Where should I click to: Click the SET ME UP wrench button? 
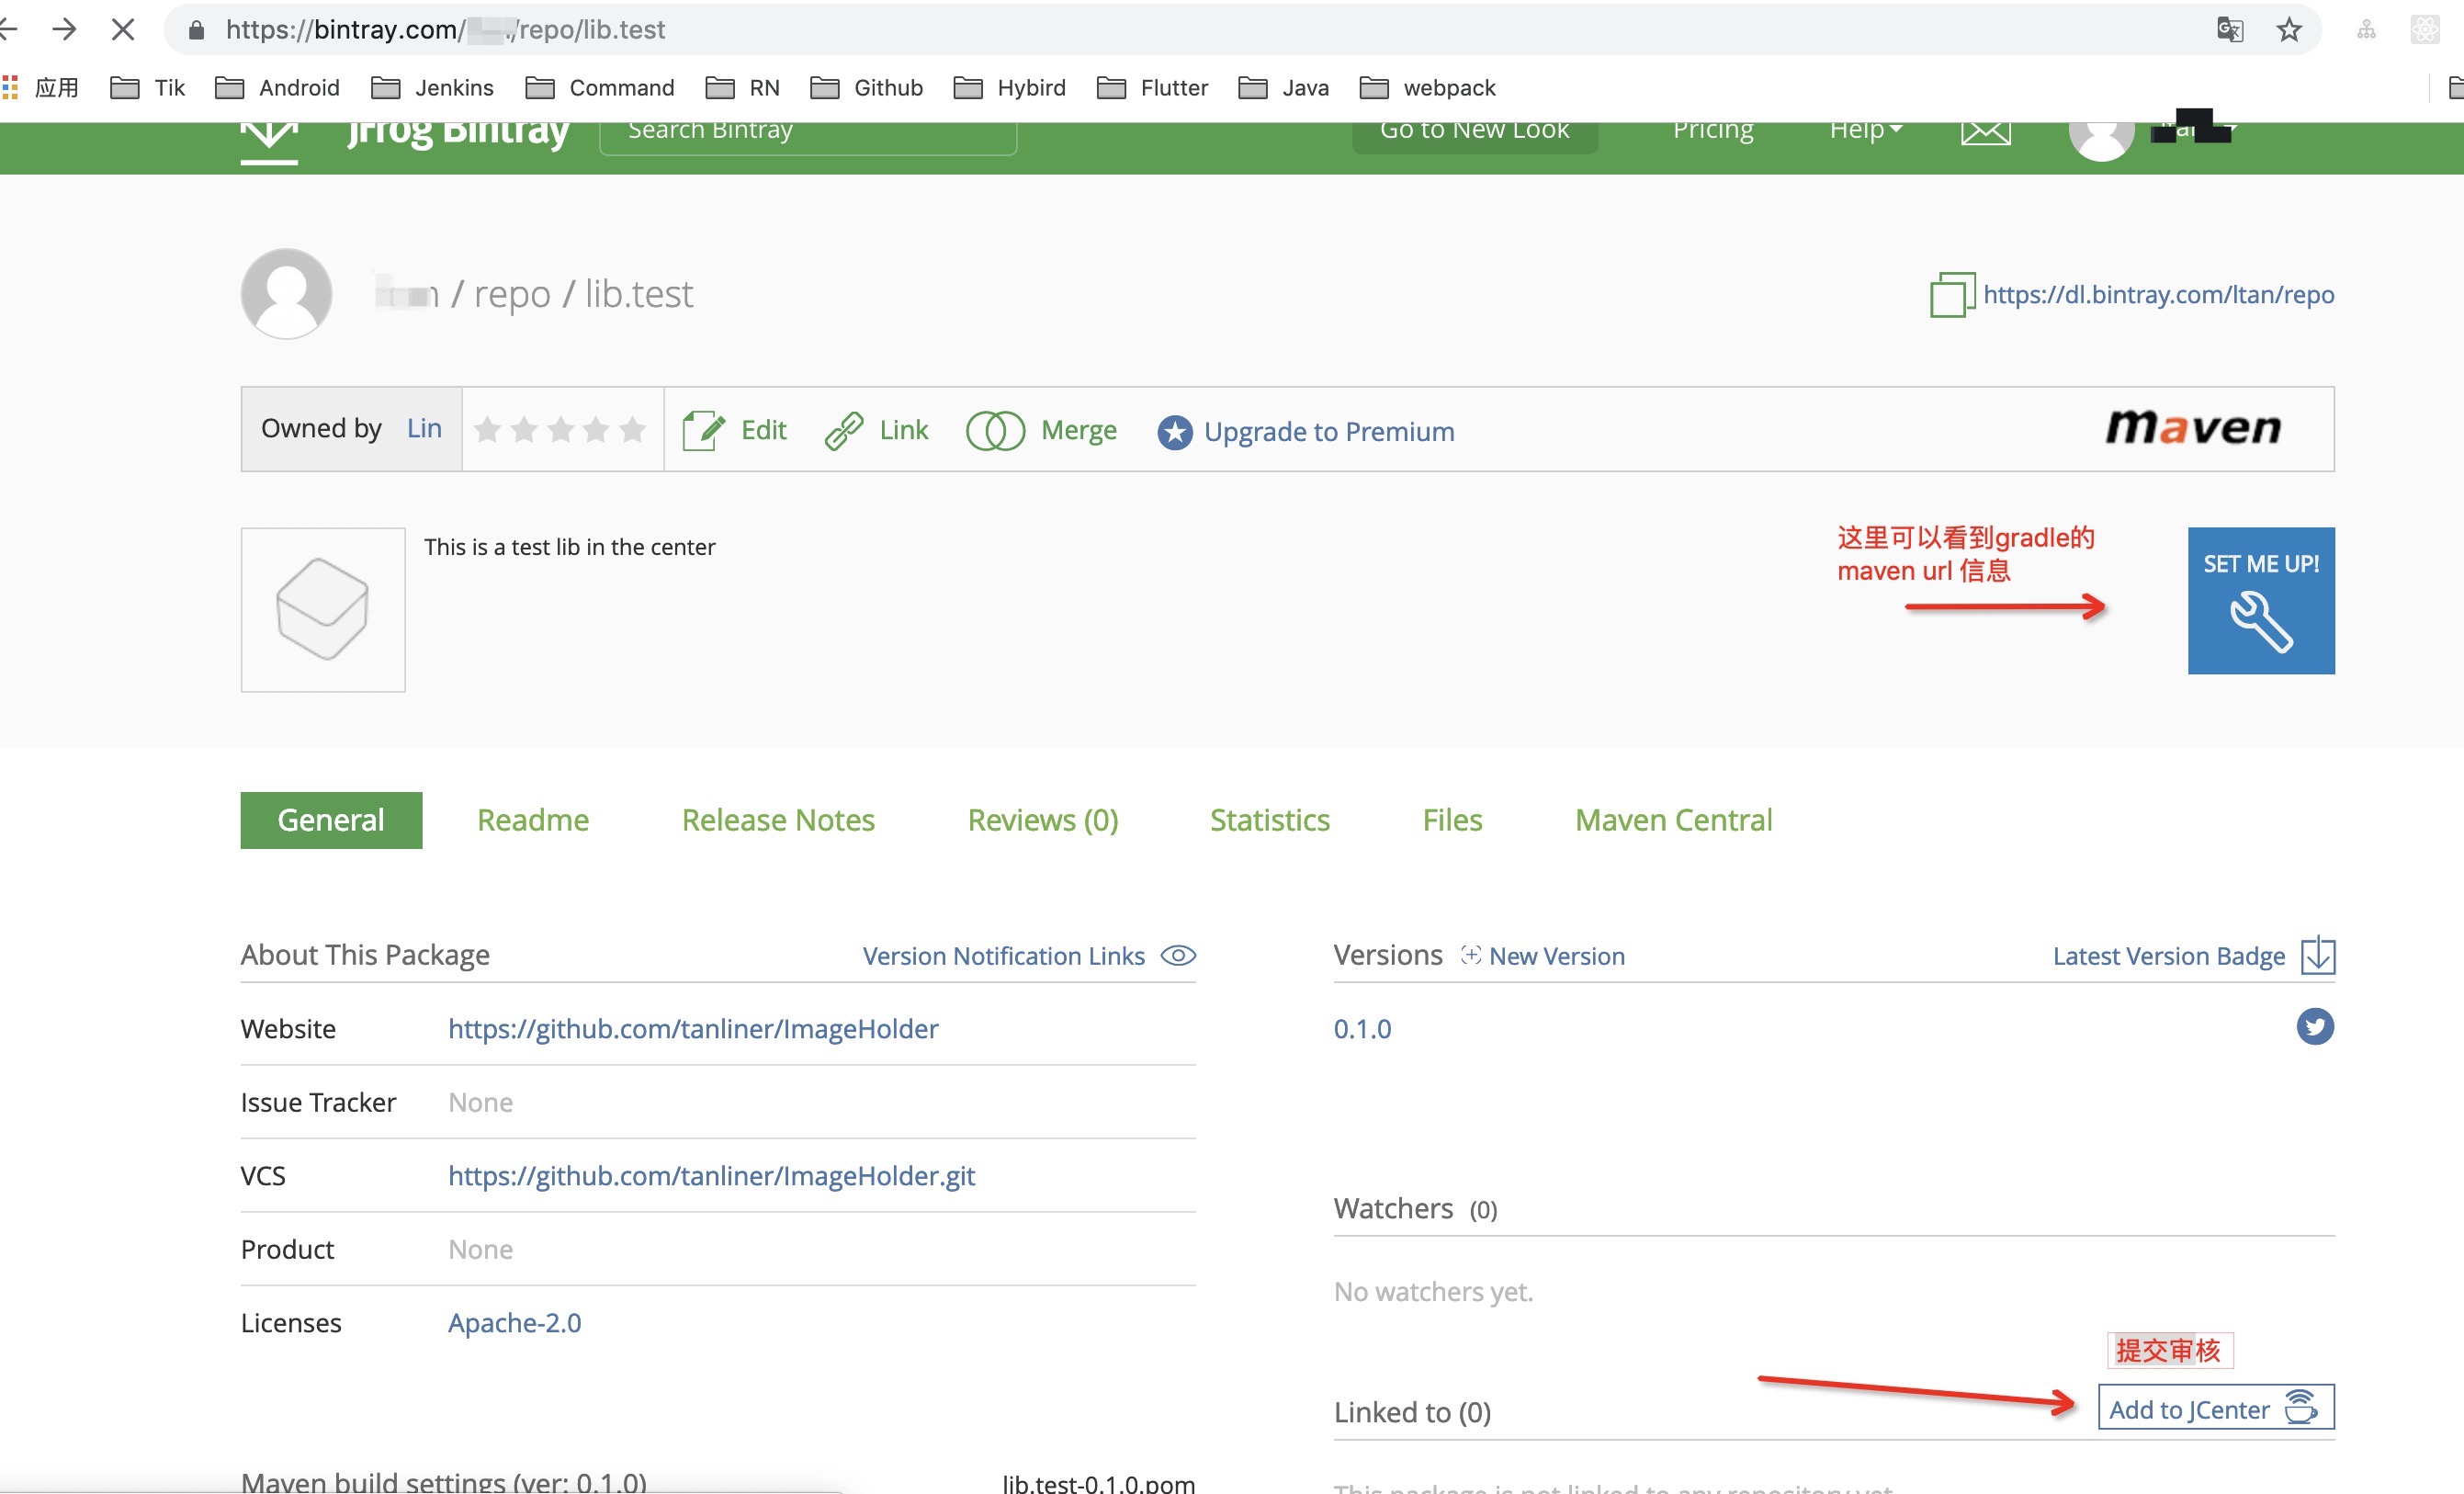click(x=2260, y=600)
